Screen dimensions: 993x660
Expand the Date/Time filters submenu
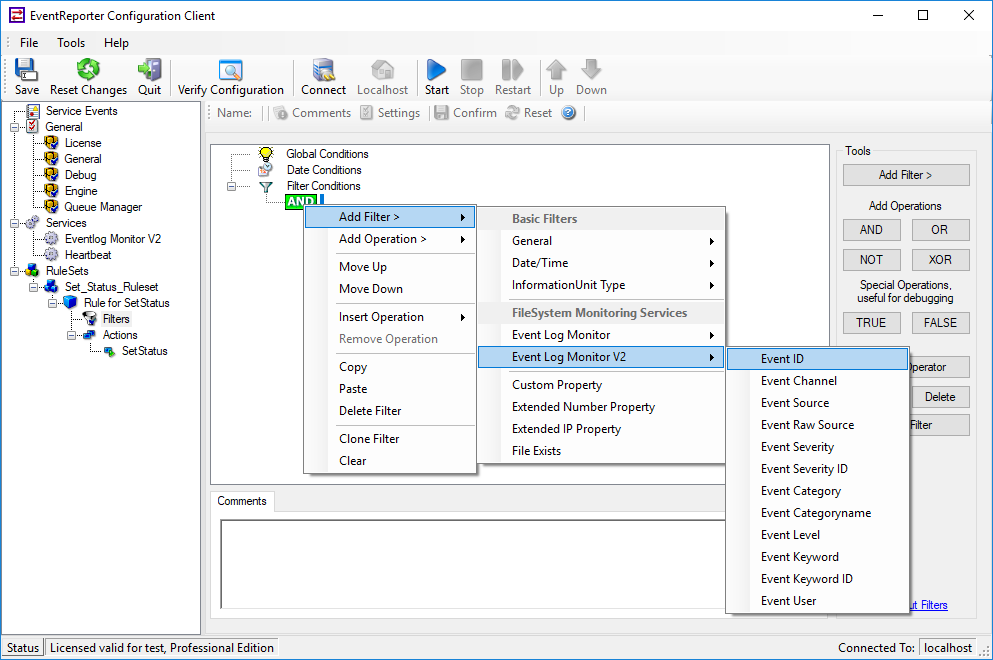[x=600, y=263]
